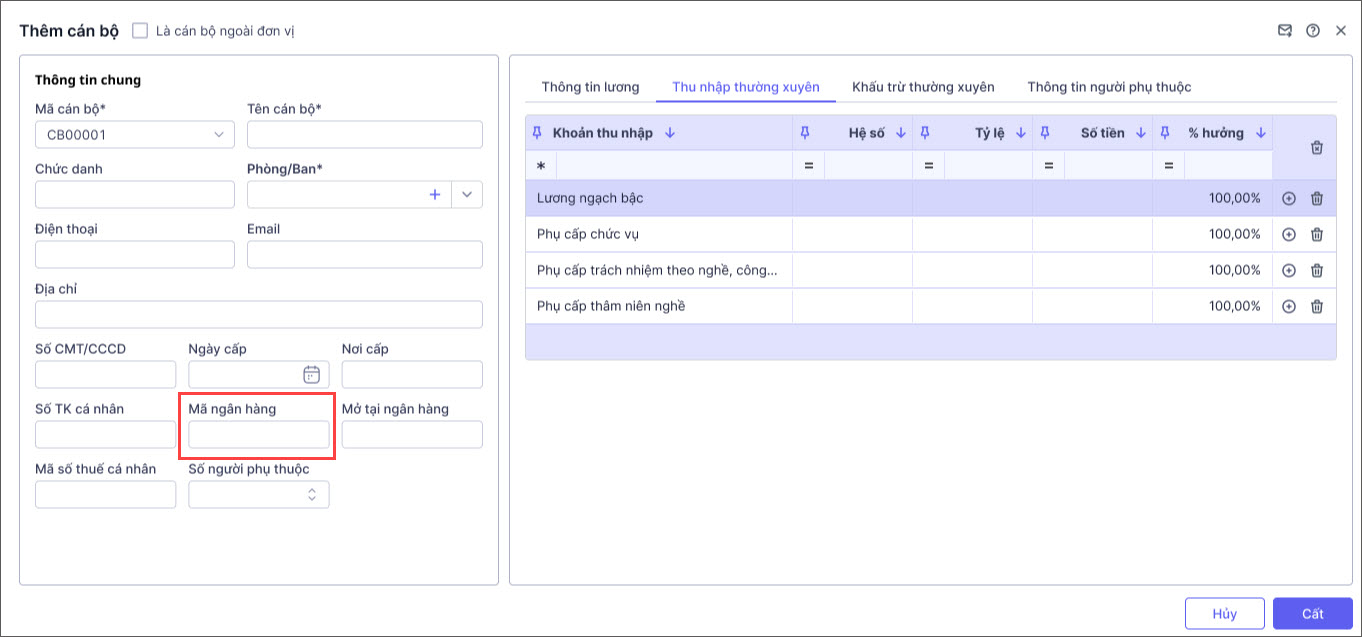Click the Số người phụ thuộc stepper
This screenshot has height=637, width=1362.
(x=312, y=495)
